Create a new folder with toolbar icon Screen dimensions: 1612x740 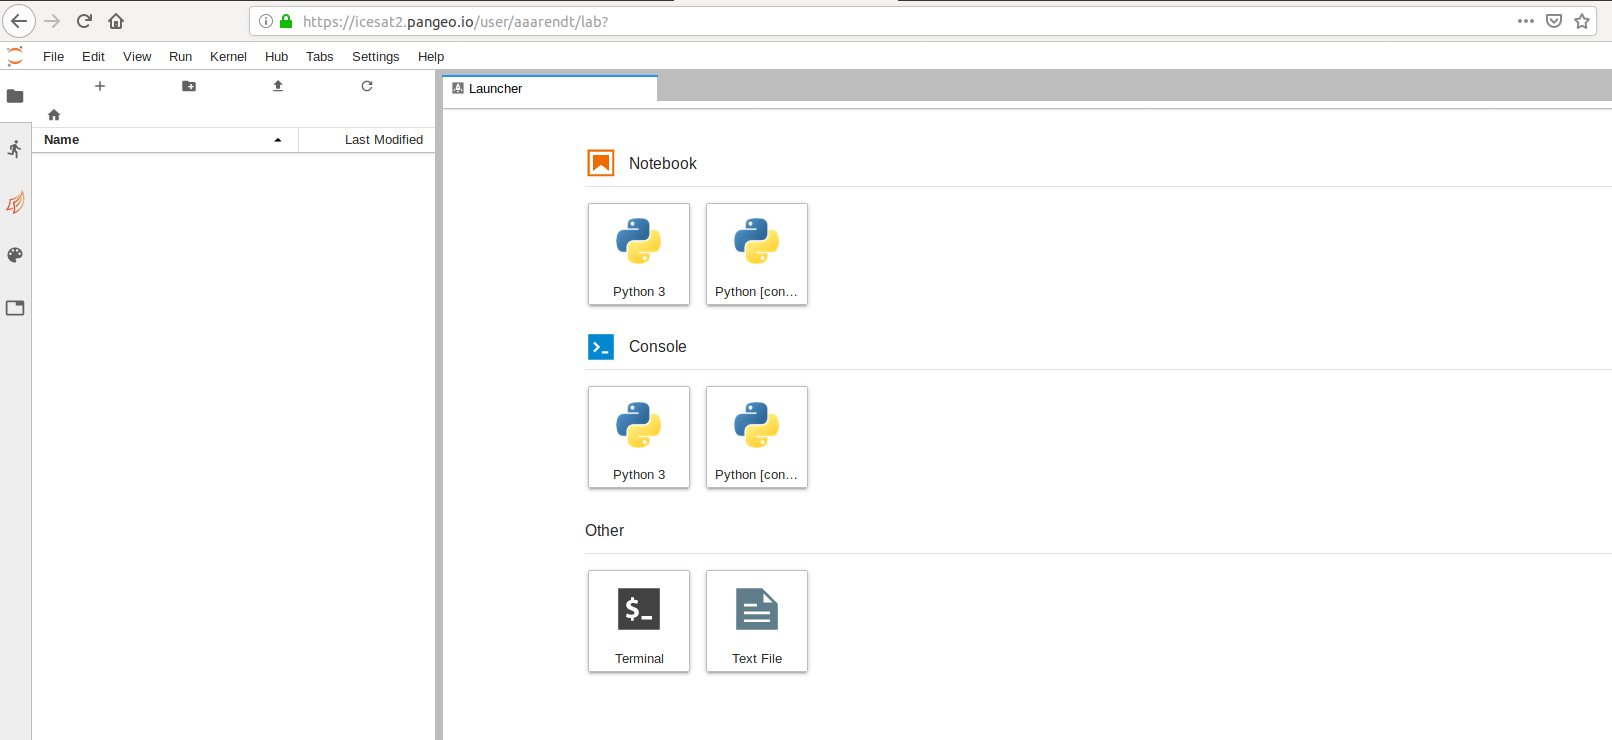pyautogui.click(x=189, y=86)
